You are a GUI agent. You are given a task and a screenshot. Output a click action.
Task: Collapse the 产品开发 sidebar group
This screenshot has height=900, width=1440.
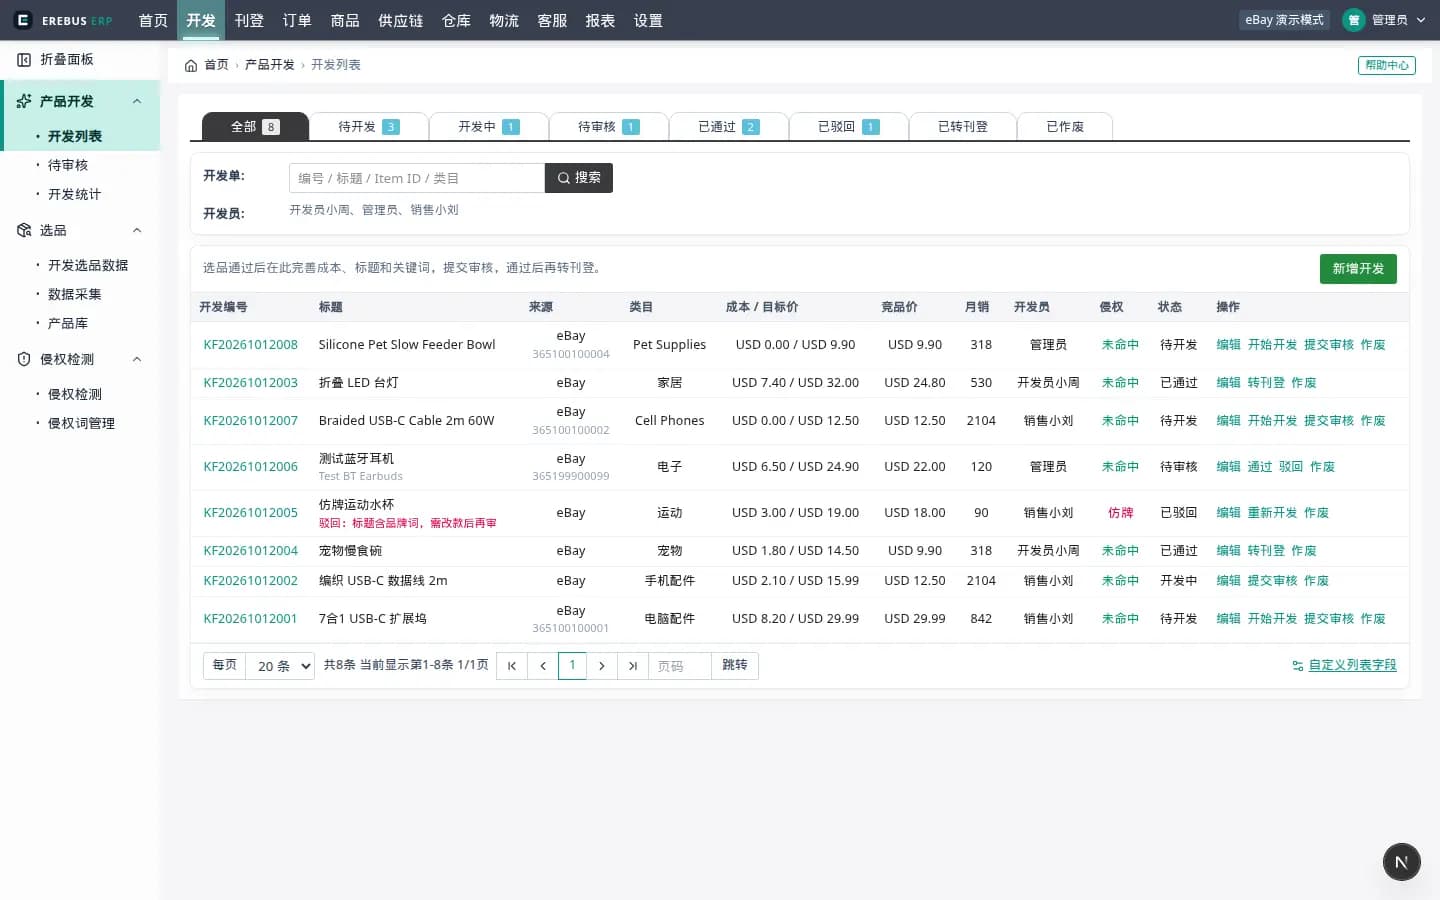pyautogui.click(x=137, y=101)
